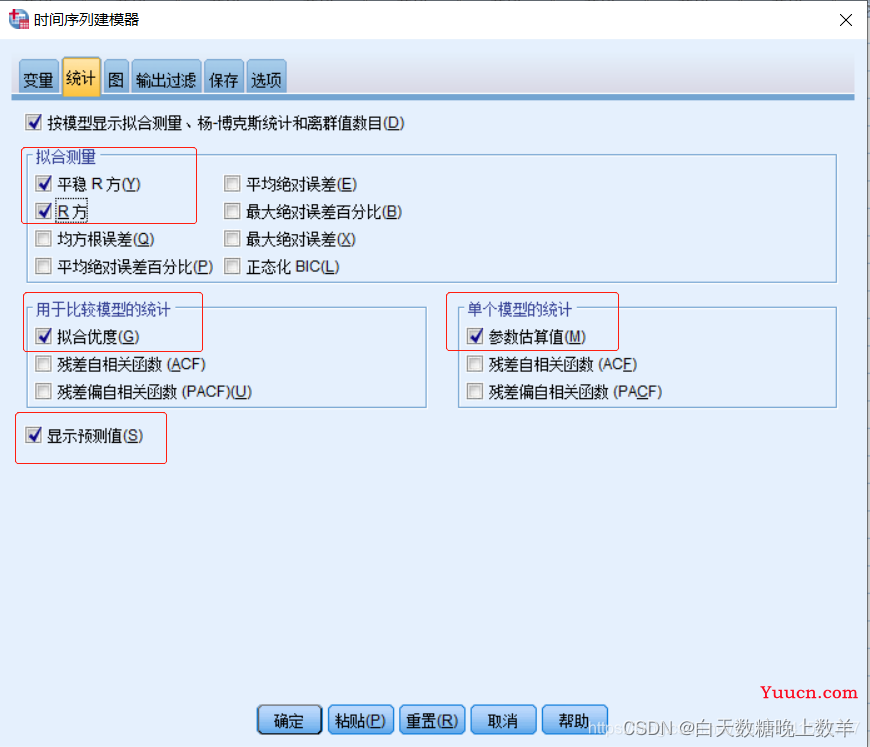Toggle 参数估算值(M) checkbox

click(475, 336)
